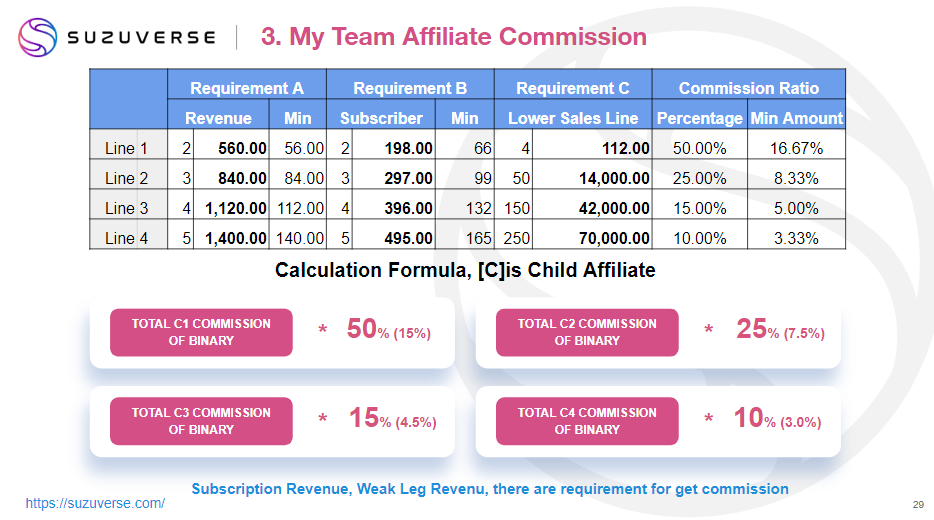Screen dimensions: 934x520
Task: Click the Lower Sales Line column header
Action: click(573, 118)
